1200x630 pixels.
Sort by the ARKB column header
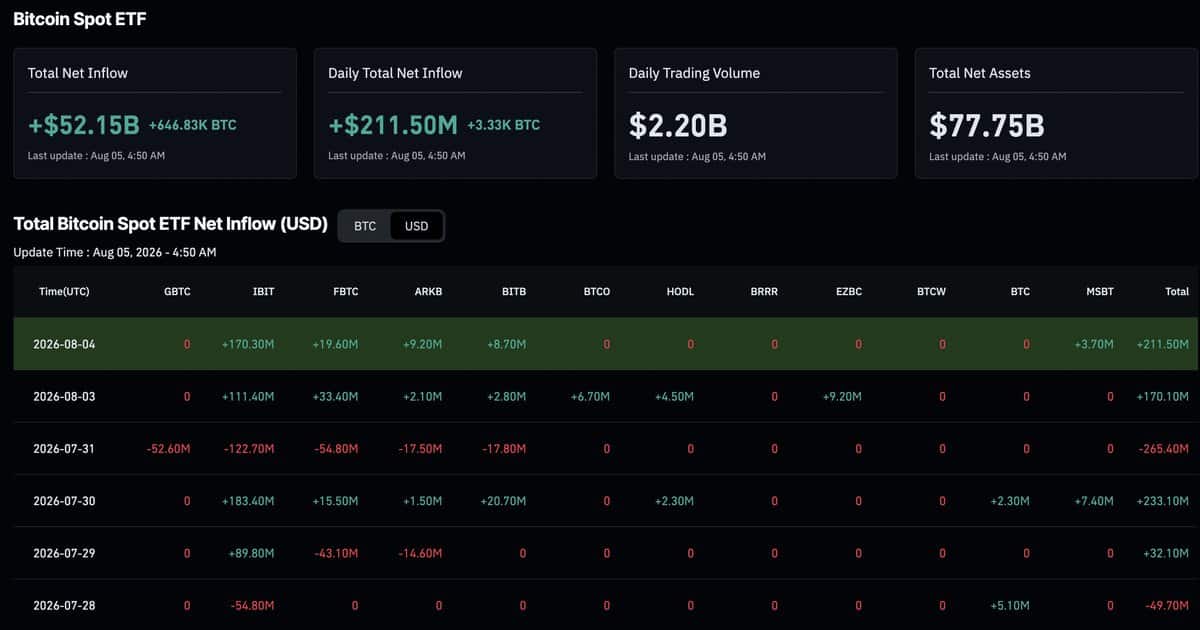(x=428, y=292)
